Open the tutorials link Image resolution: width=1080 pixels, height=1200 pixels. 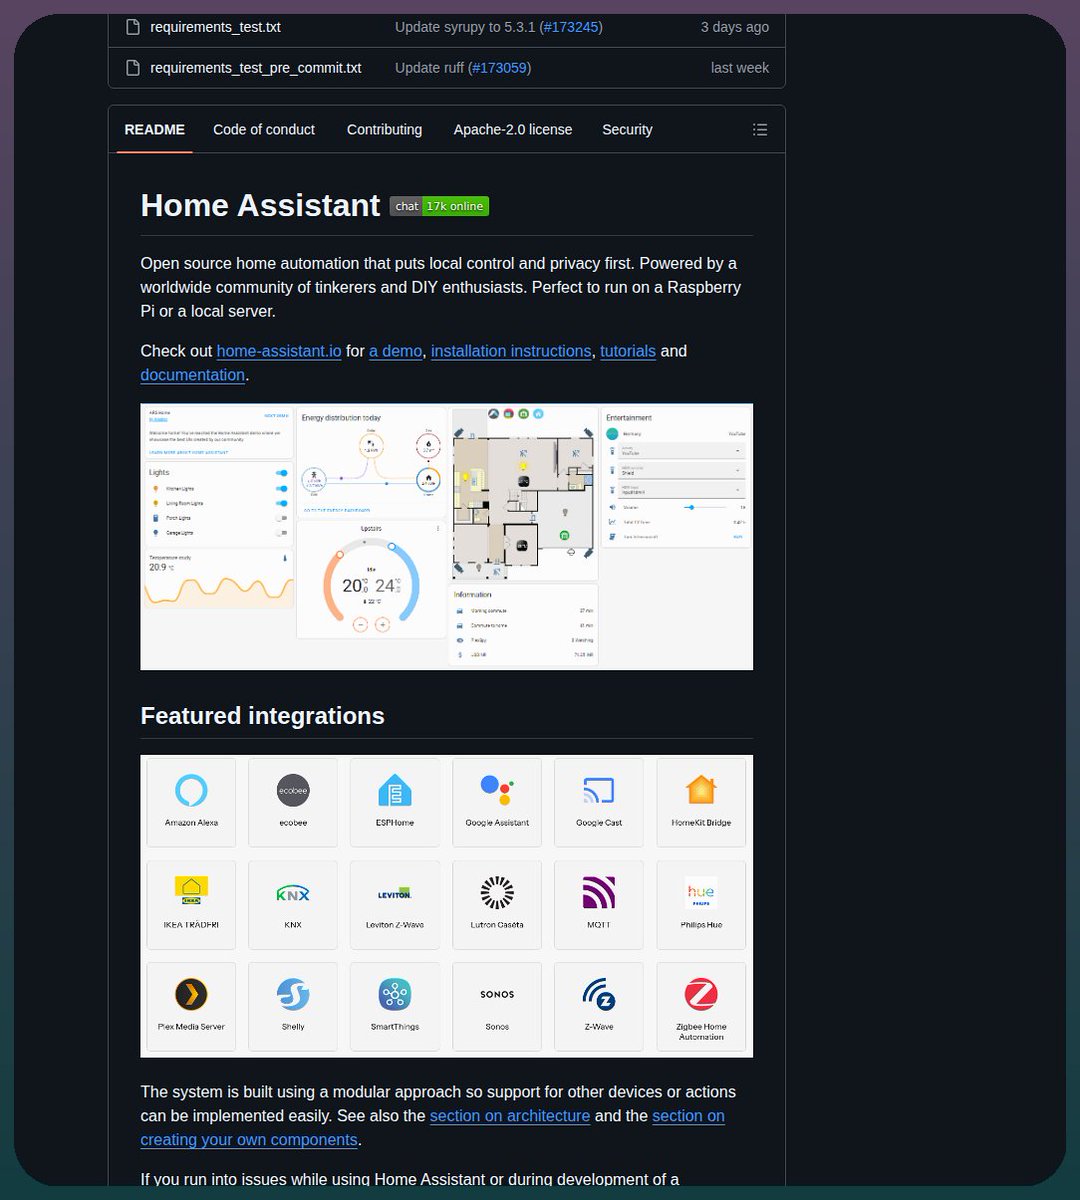(x=628, y=351)
